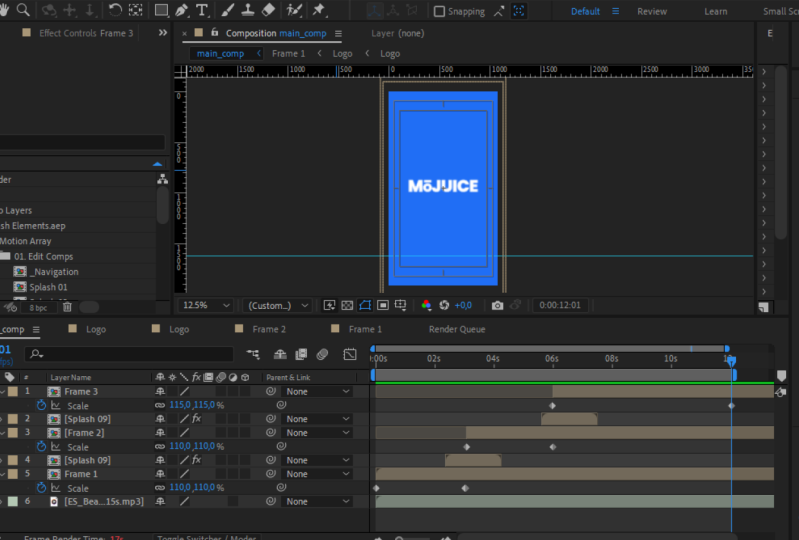Select the Rotation tool
The height and width of the screenshot is (540, 799).
(x=115, y=10)
